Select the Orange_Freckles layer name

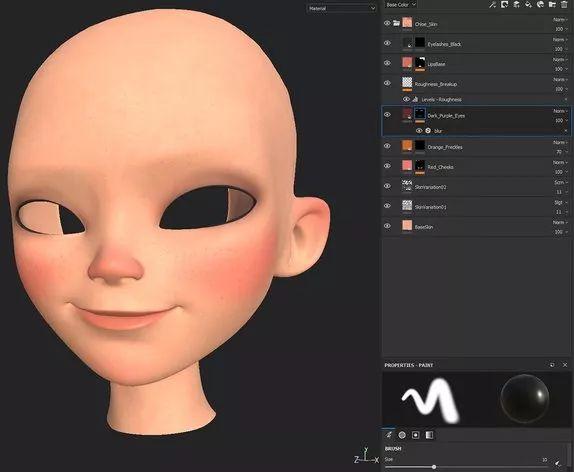(x=445, y=147)
